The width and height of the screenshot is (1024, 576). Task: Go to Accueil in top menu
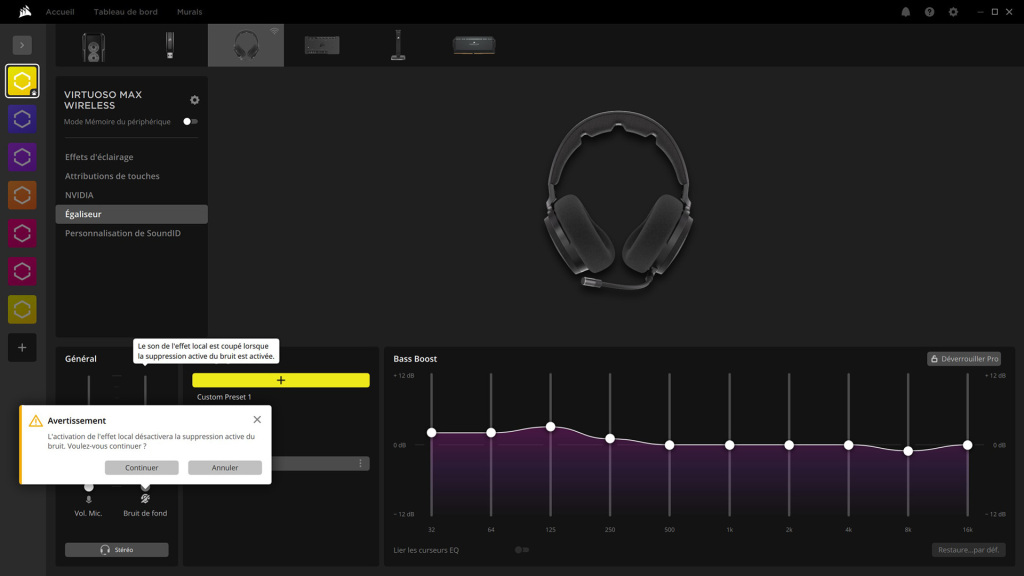tap(60, 12)
